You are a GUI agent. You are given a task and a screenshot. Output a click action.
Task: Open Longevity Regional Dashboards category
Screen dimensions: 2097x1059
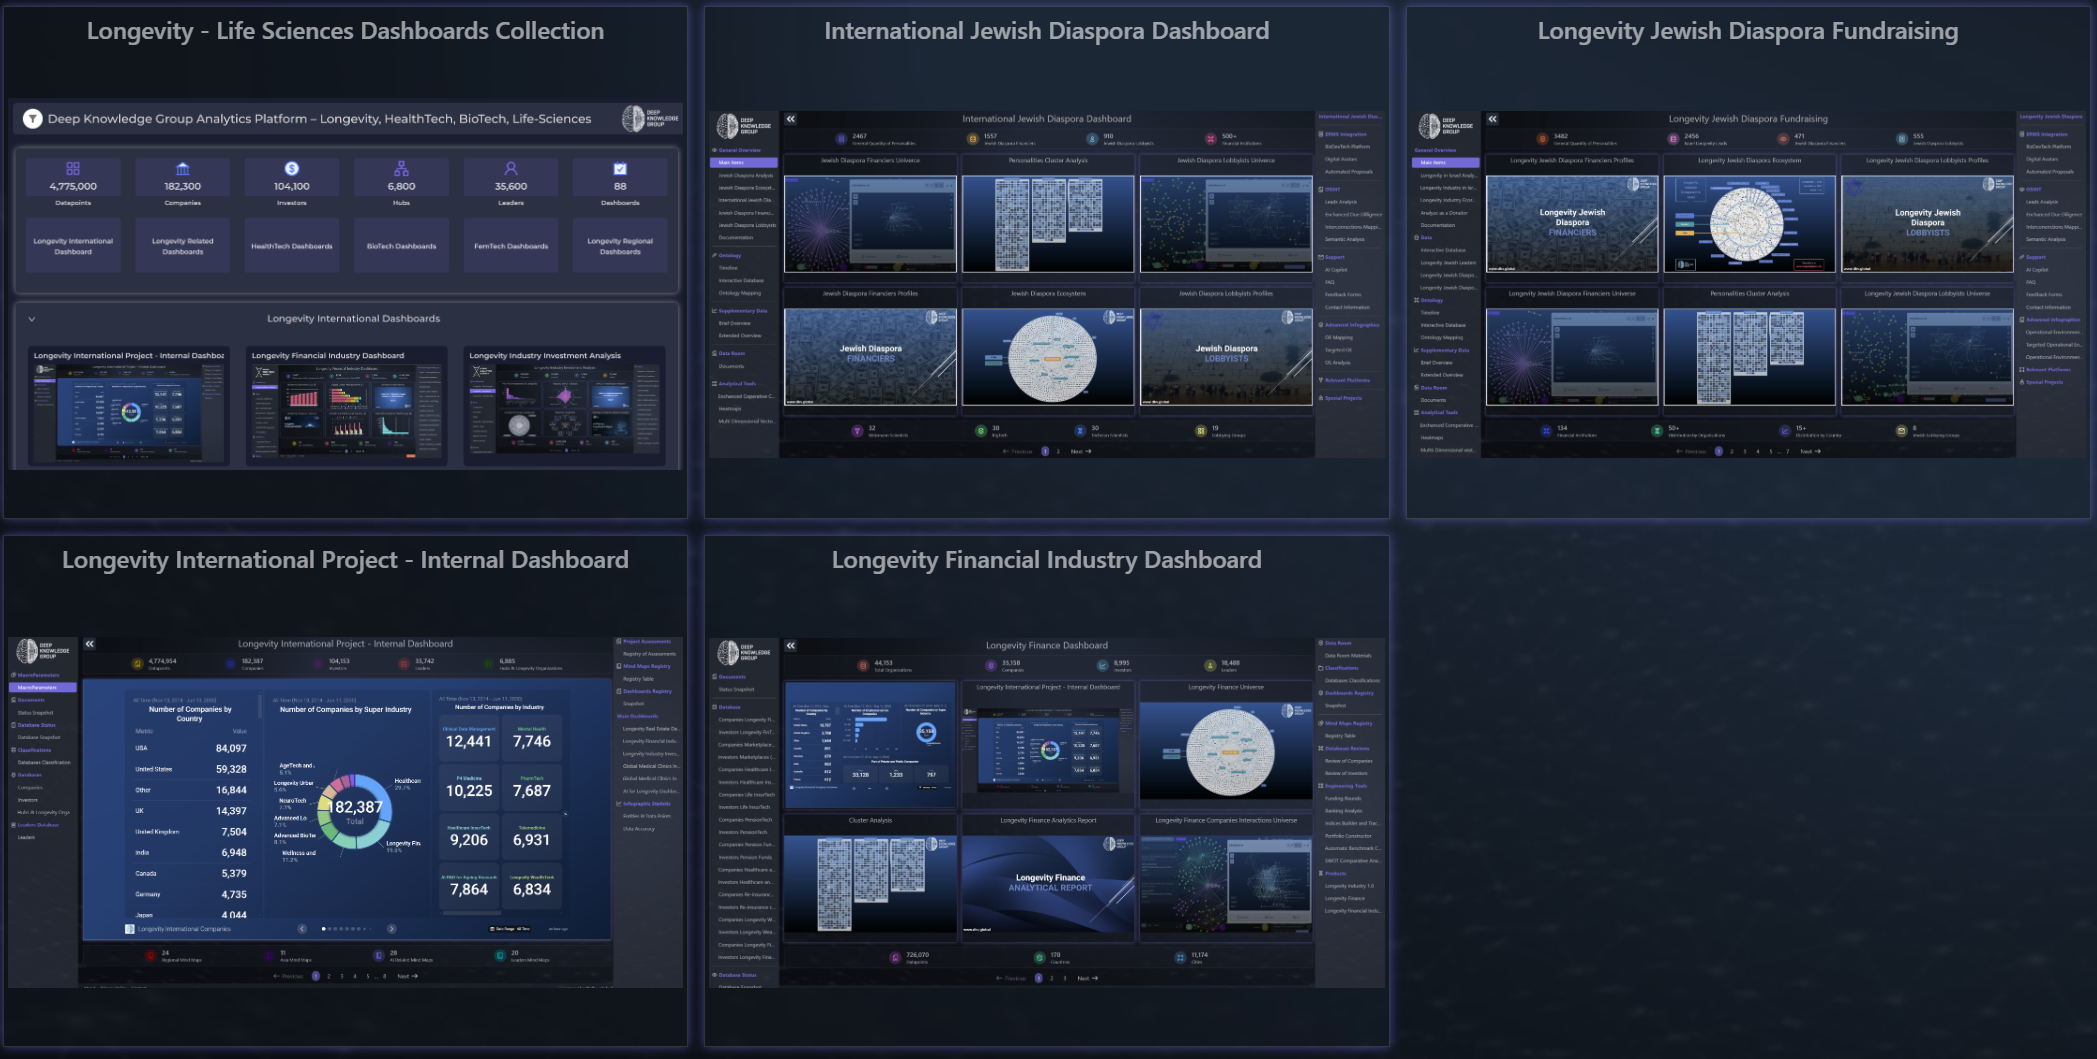pos(620,246)
